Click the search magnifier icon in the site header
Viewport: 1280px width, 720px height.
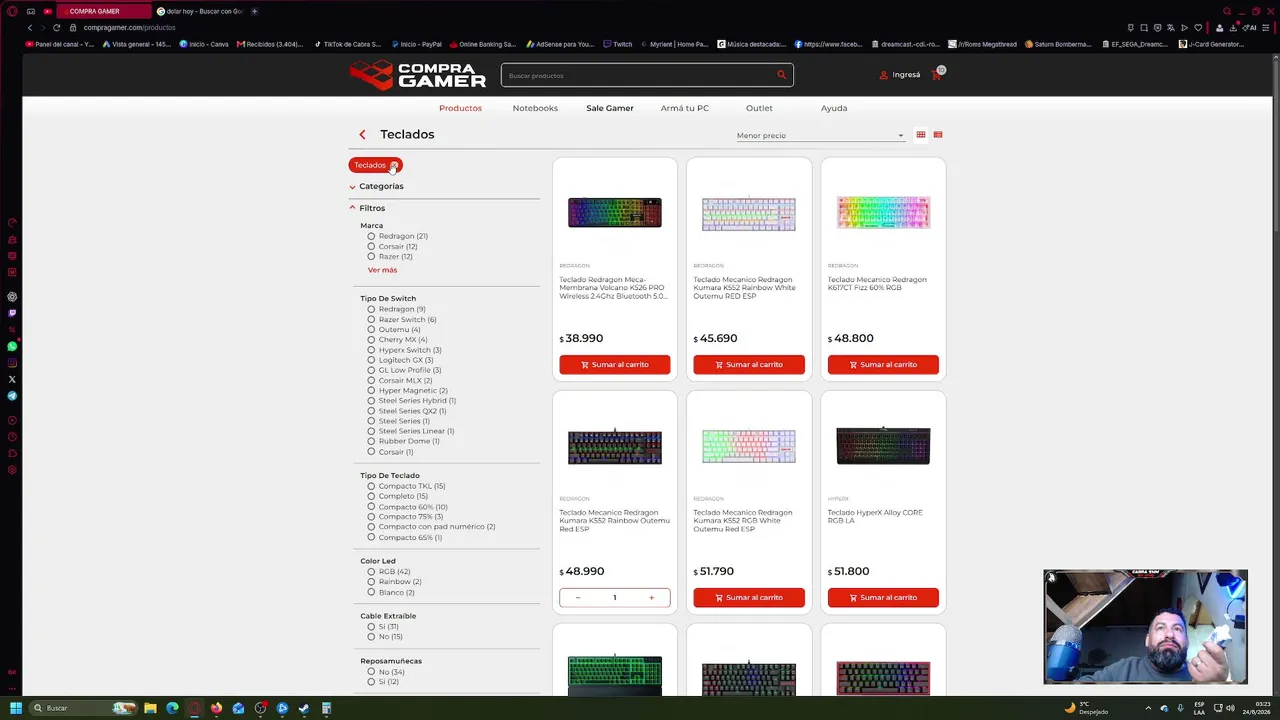(x=782, y=75)
